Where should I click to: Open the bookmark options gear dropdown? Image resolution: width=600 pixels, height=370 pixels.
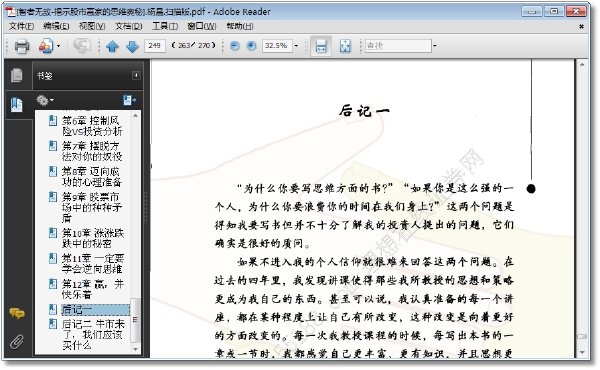pyautogui.click(x=45, y=101)
